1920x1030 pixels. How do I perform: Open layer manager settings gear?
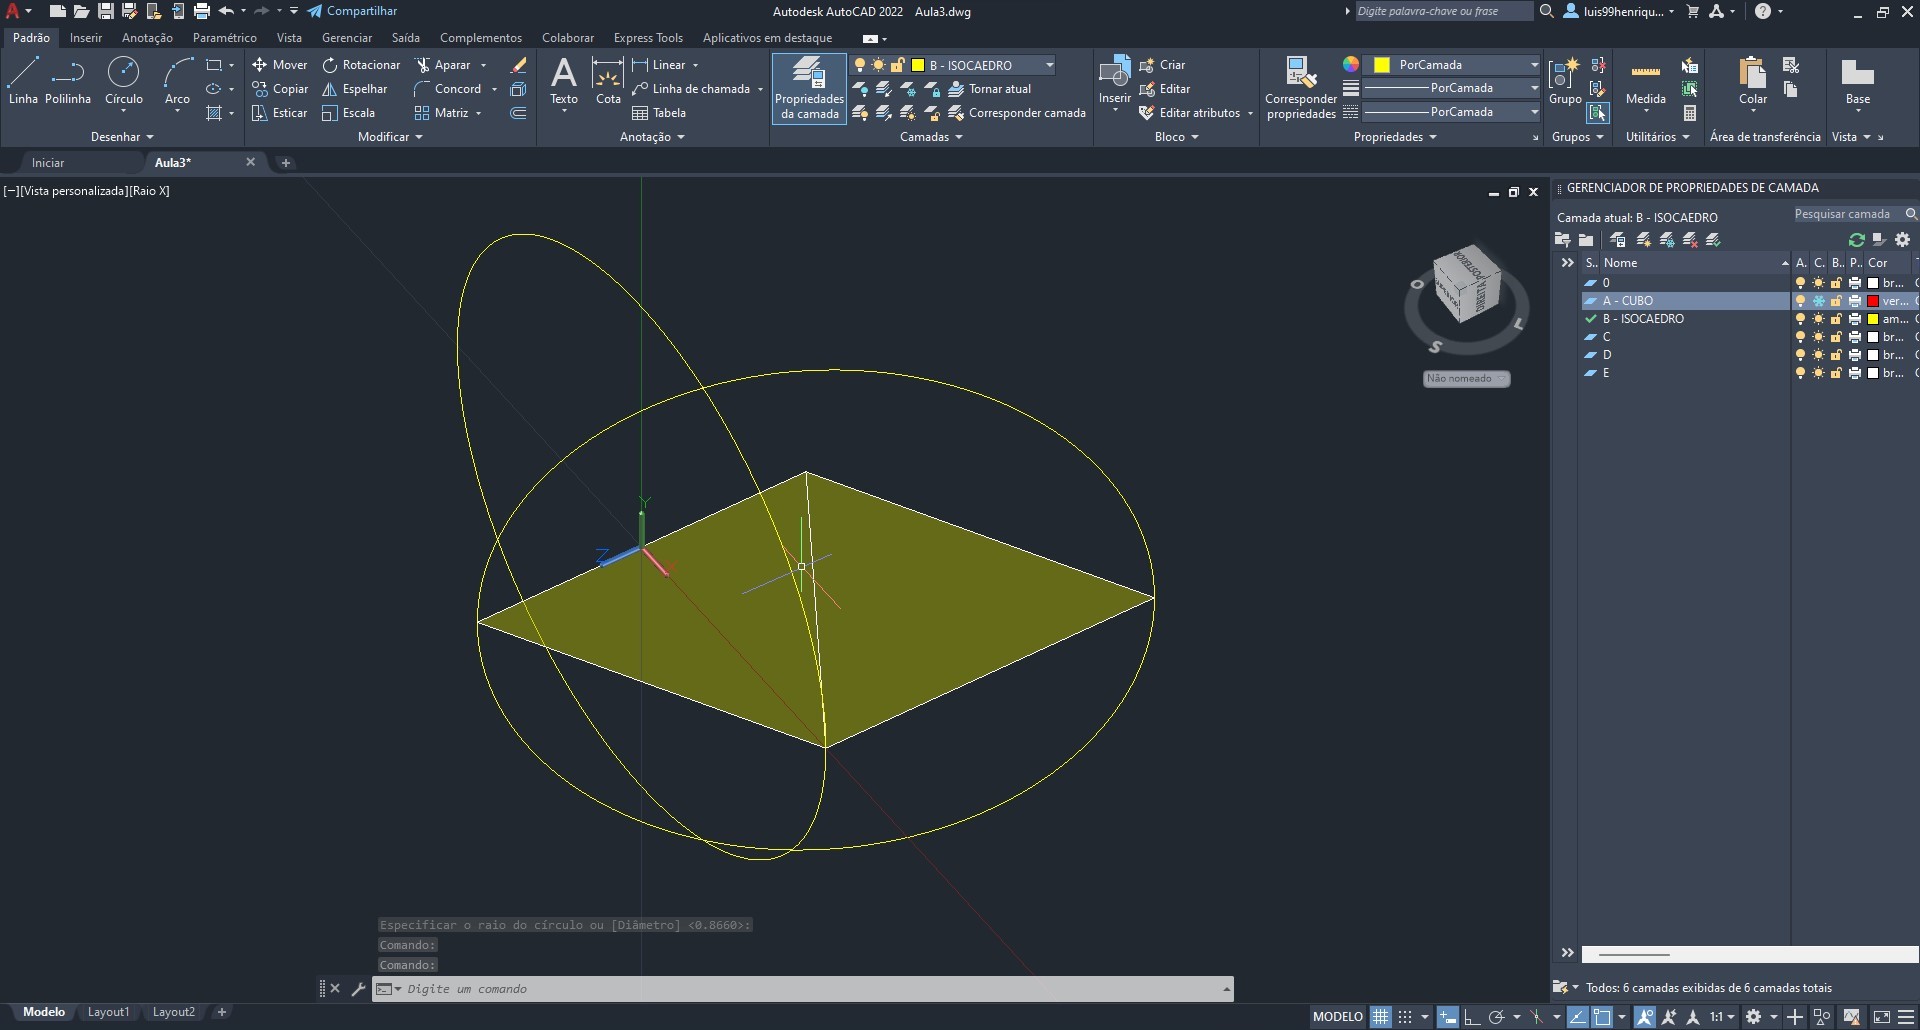click(x=1902, y=240)
